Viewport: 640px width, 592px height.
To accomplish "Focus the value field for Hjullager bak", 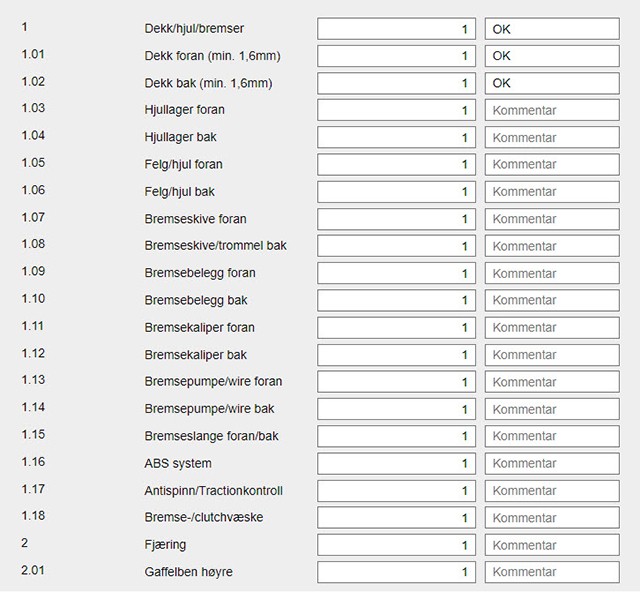I will click(396, 137).
